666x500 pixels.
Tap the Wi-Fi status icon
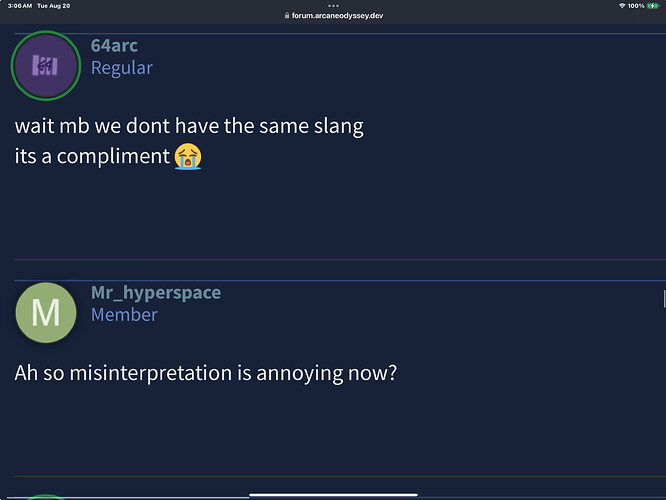[x=622, y=6]
